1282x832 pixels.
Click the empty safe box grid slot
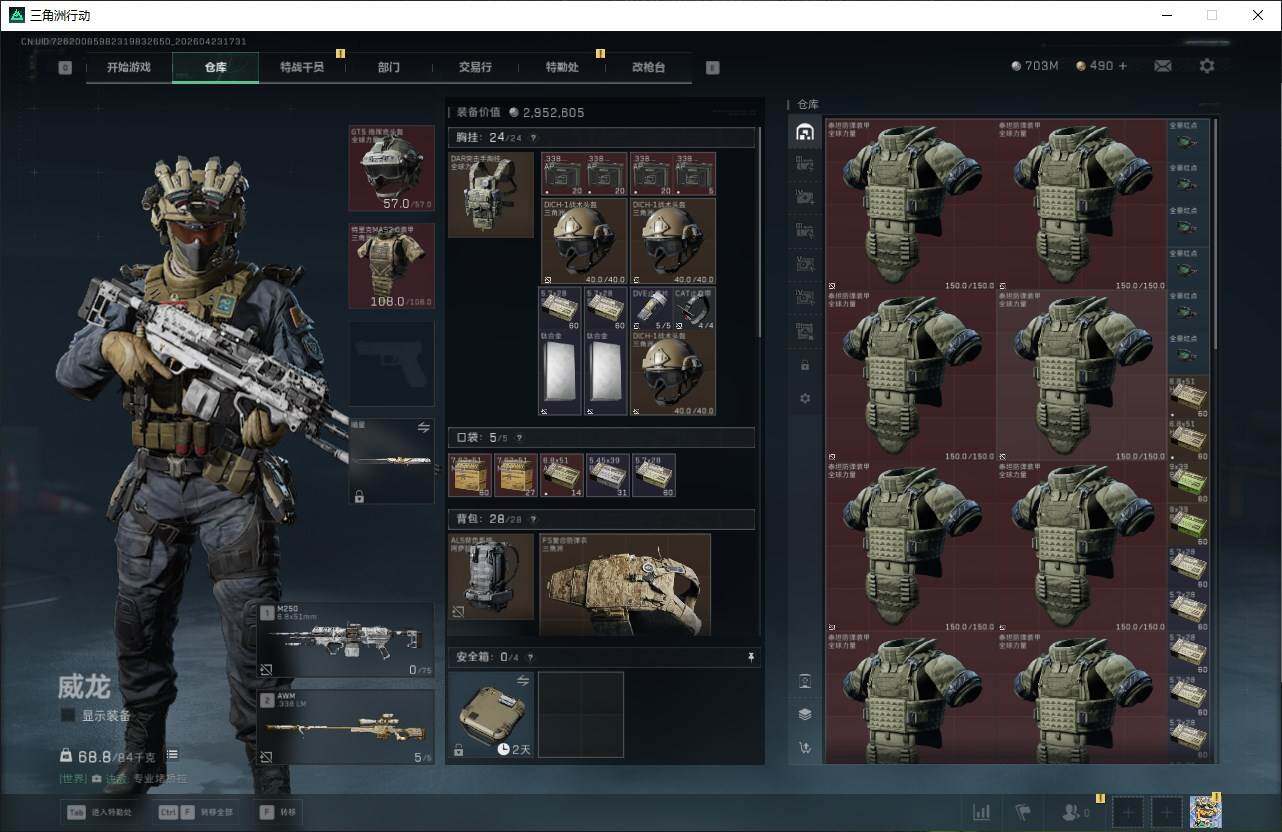click(581, 714)
